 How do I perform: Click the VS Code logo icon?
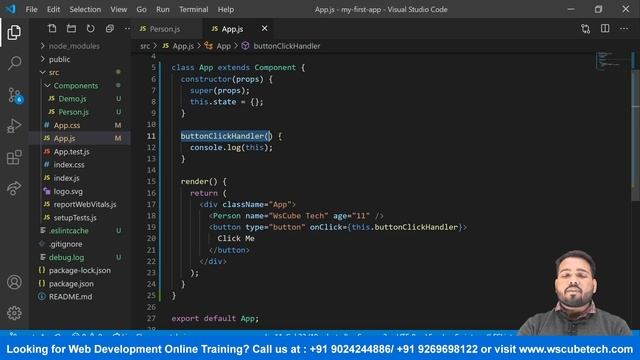11,9
